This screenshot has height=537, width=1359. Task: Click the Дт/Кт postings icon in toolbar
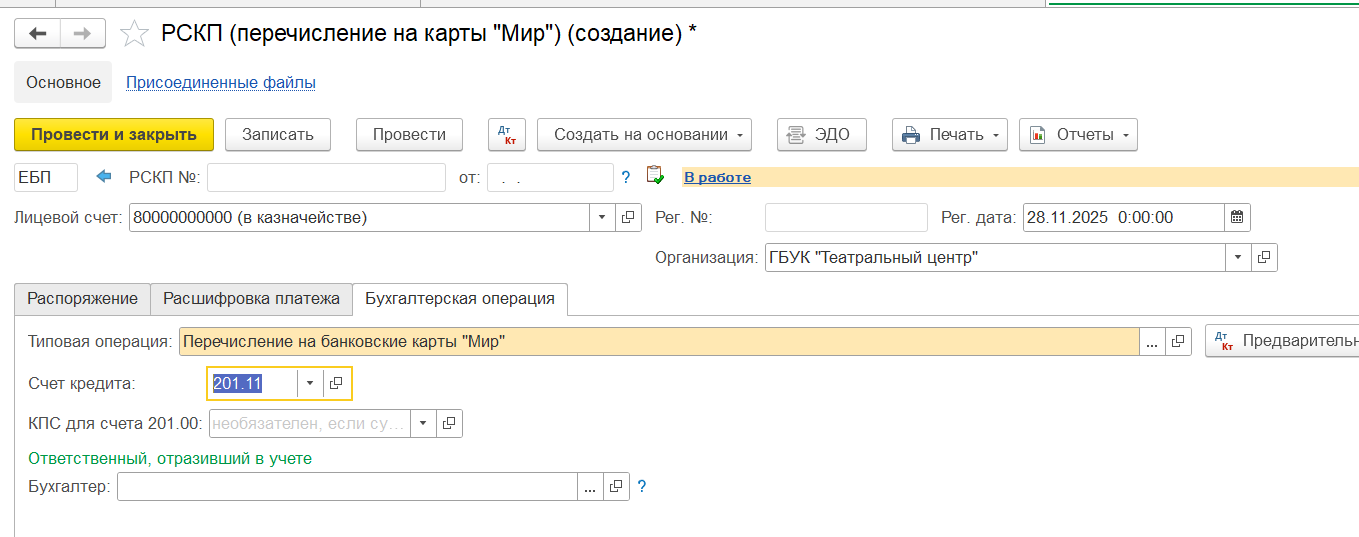505,135
